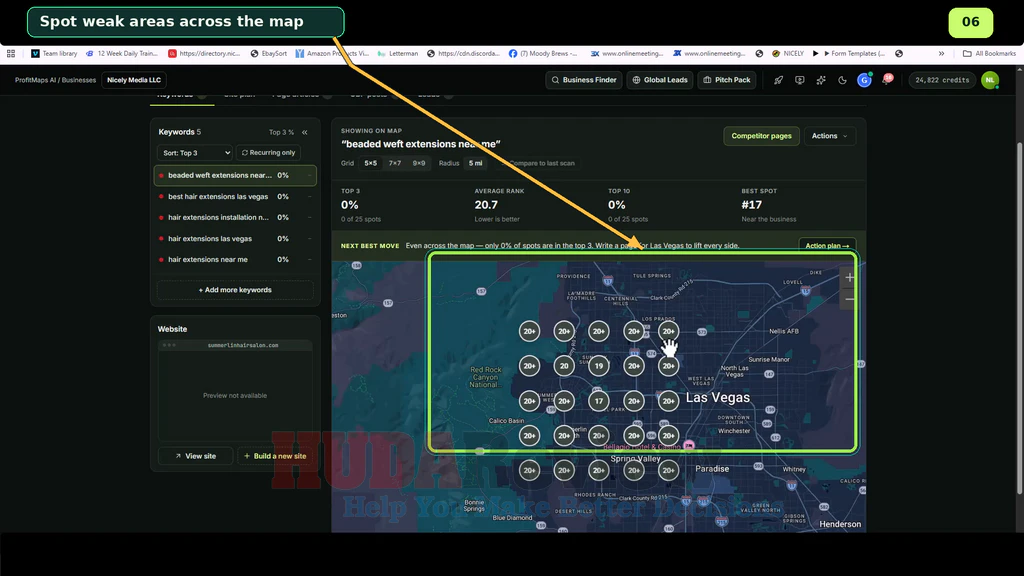Viewport: 1024px width, 576px height.
Task: Select the 5×5 grid size
Action: pos(370,163)
